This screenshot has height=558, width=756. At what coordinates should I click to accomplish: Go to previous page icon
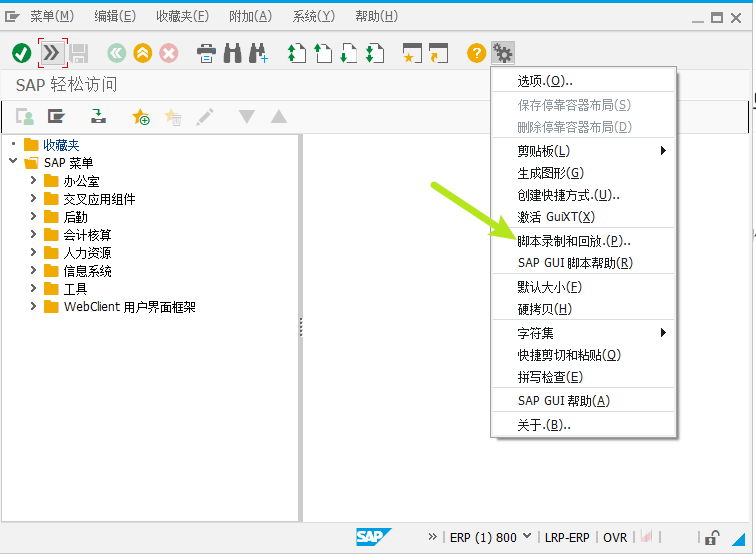coord(323,53)
